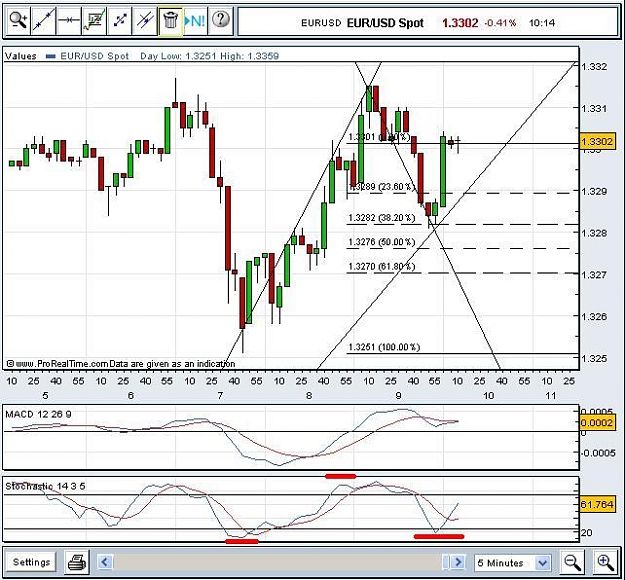Click the scrollbar right arrow

click(x=458, y=562)
